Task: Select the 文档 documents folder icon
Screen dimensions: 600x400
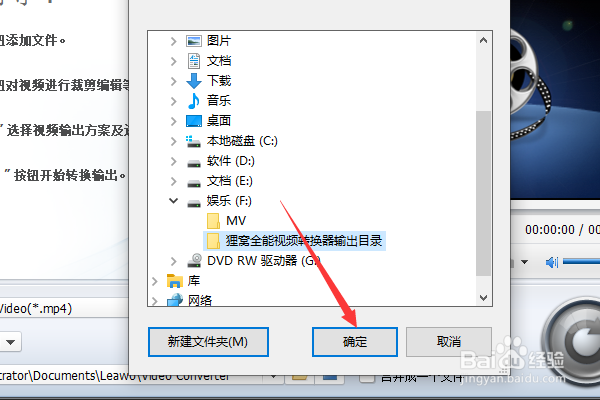Action: [194, 61]
